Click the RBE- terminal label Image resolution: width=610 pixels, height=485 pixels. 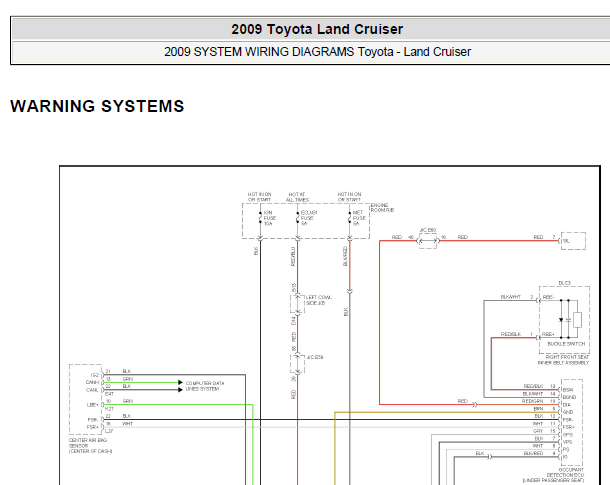pos(548,297)
